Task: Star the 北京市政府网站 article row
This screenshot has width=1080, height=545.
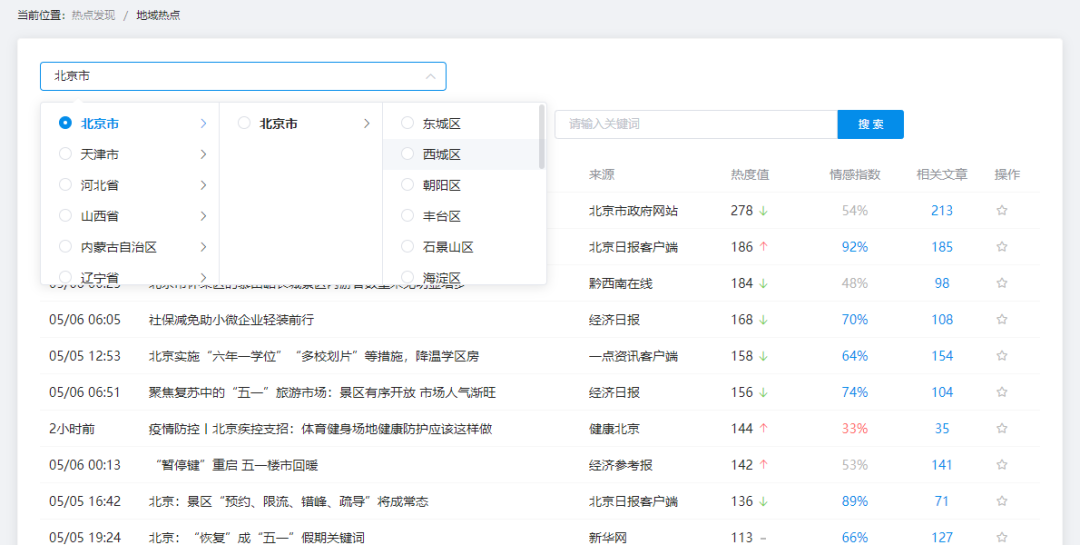Action: click(1002, 210)
